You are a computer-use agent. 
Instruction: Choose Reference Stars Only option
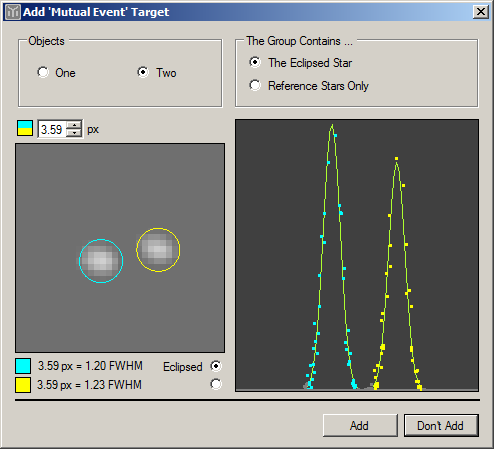(x=255, y=85)
